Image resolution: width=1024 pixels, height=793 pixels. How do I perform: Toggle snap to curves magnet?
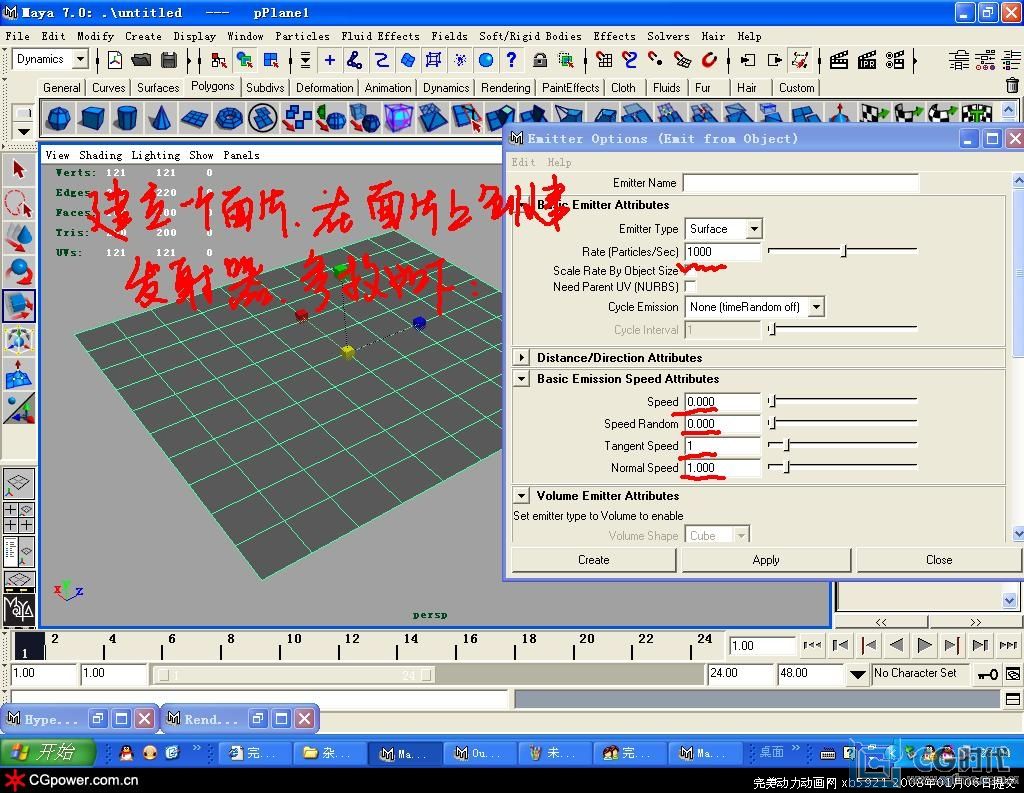pyautogui.click(x=630, y=61)
